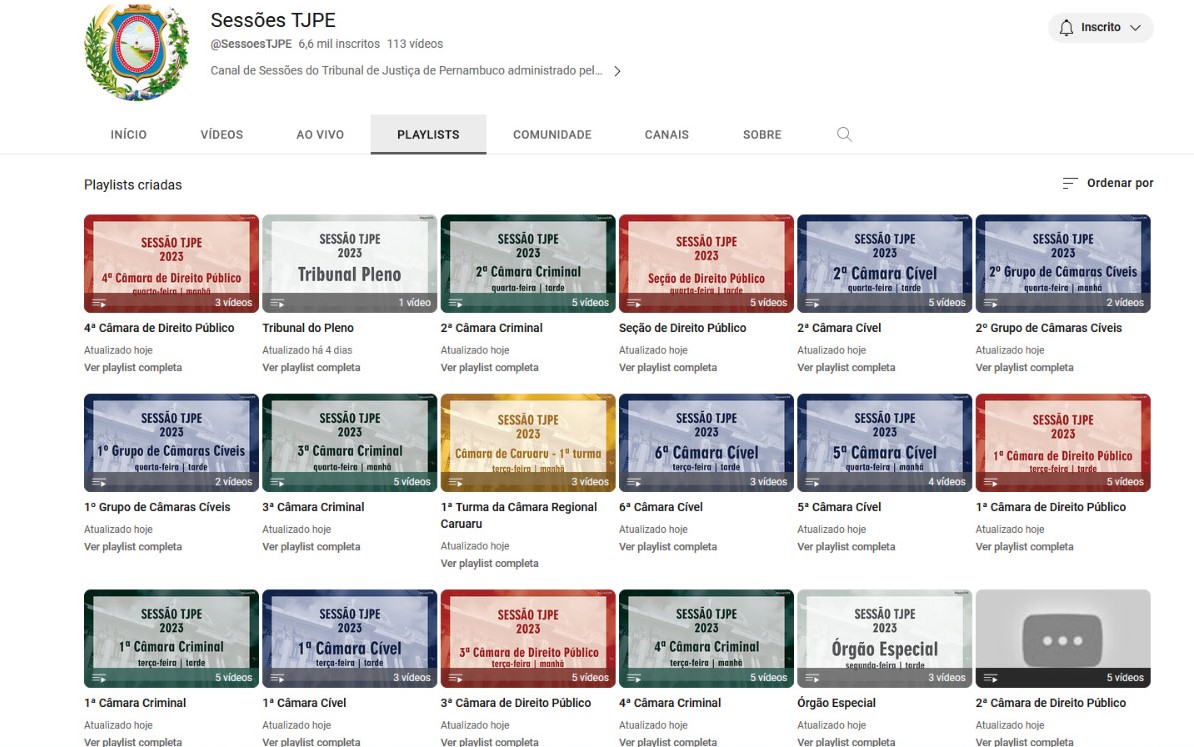Open the 4ª Câmara Criminal thumbnail
The image size is (1194, 747).
coord(706,638)
